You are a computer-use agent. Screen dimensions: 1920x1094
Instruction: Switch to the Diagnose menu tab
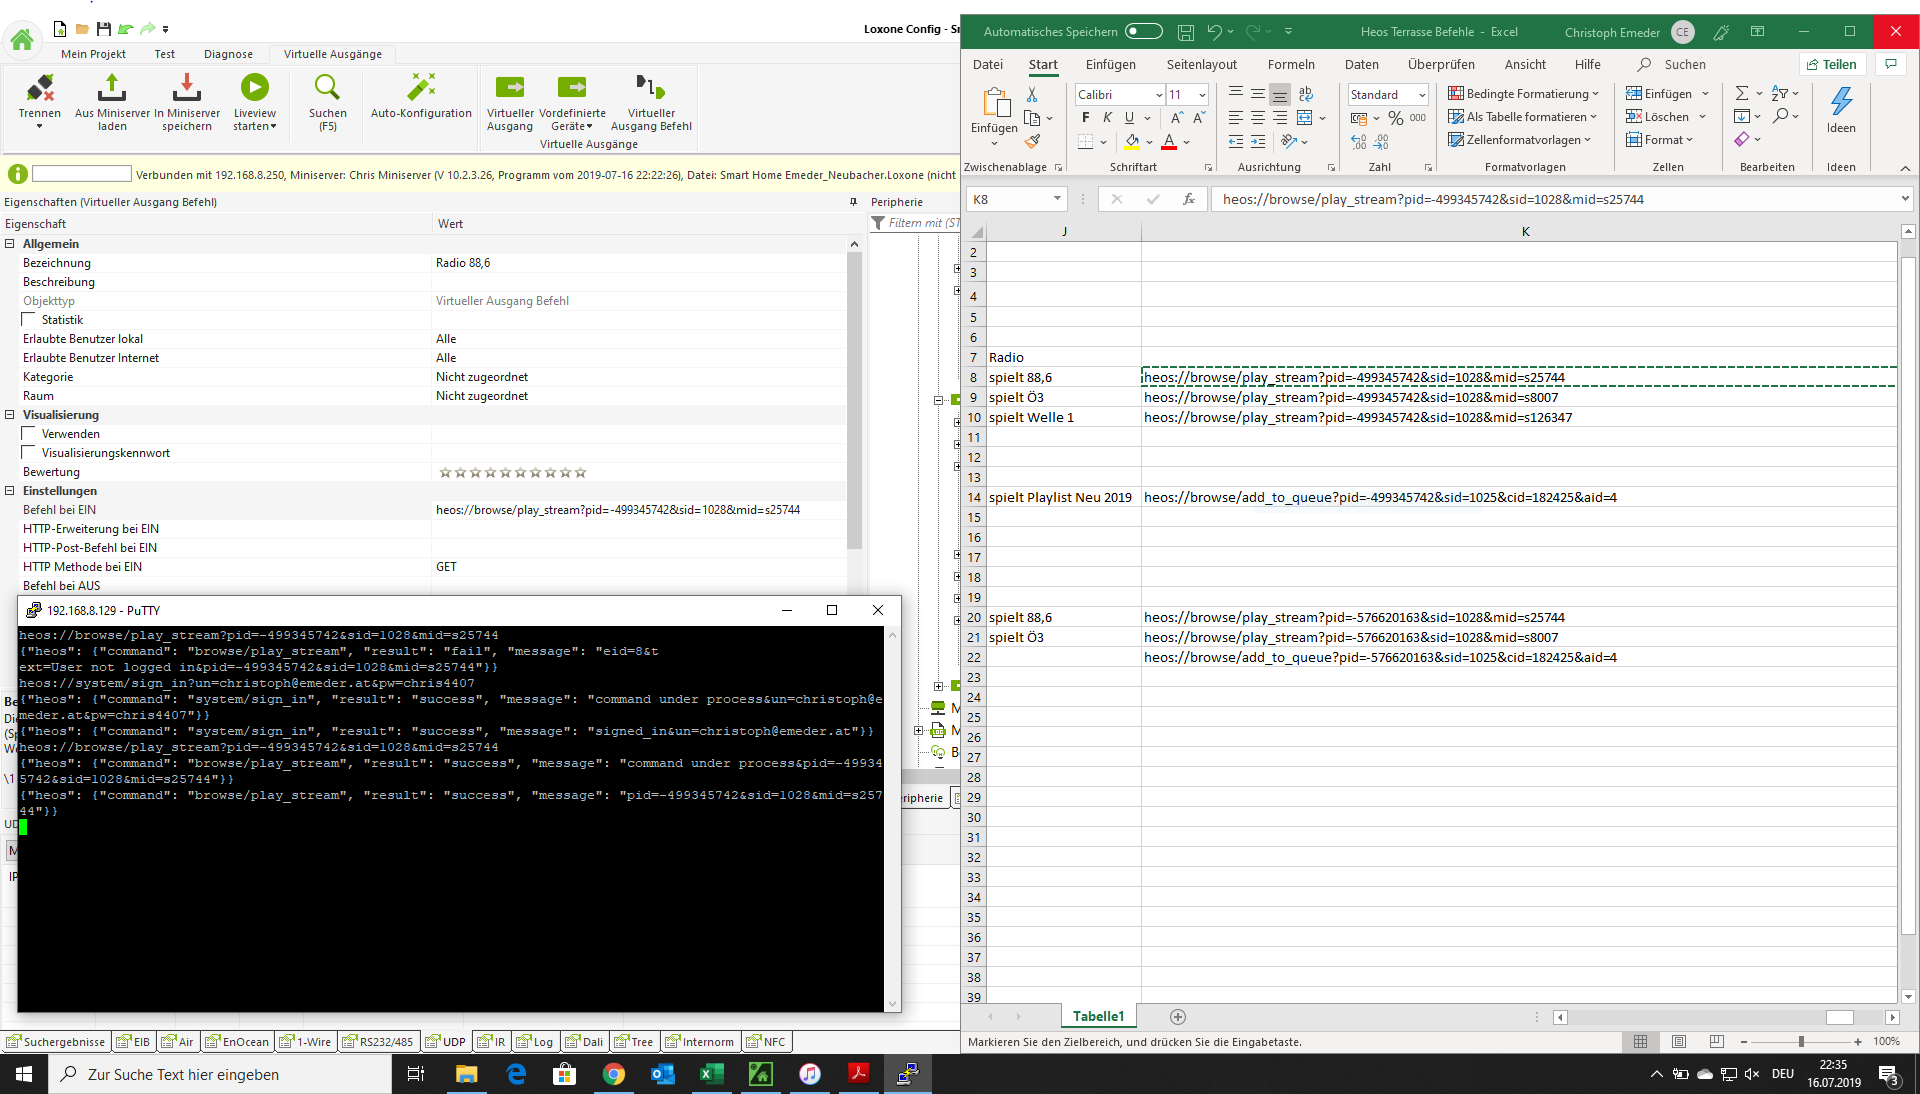[228, 54]
